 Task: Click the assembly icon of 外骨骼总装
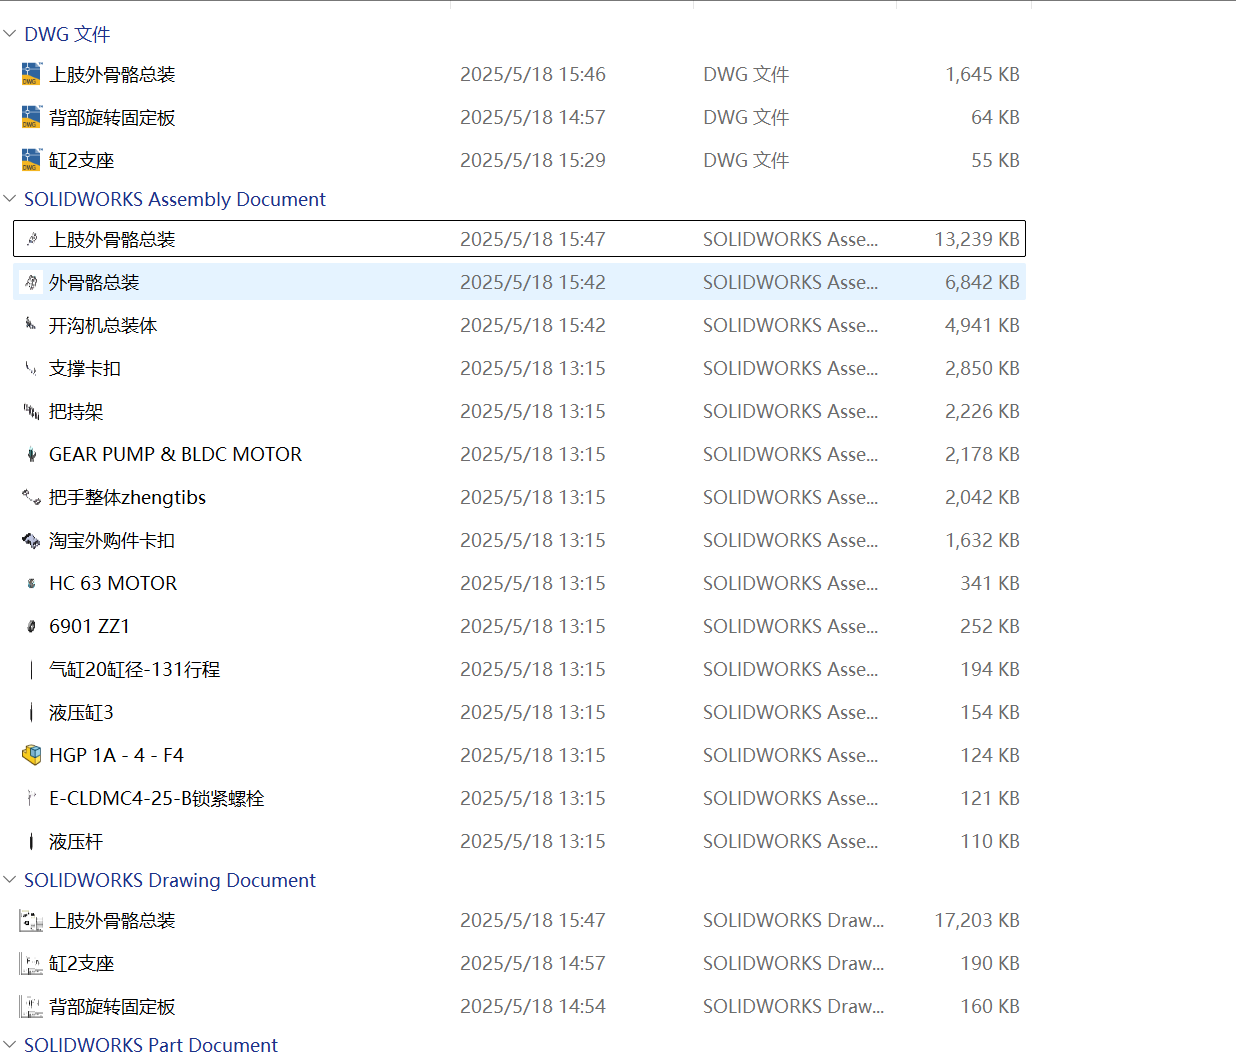[31, 282]
